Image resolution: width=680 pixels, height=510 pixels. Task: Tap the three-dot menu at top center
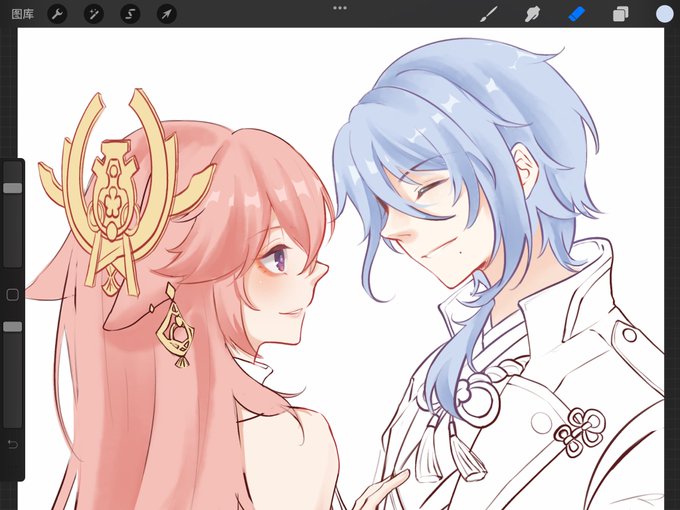pyautogui.click(x=340, y=8)
